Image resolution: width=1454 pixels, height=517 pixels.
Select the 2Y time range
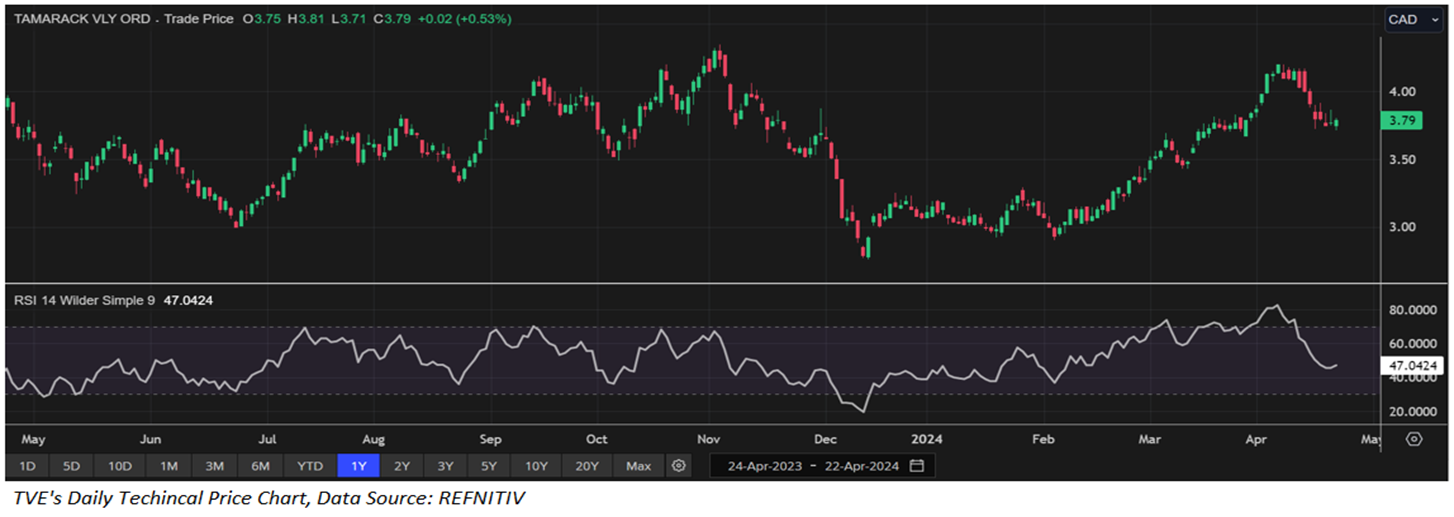tap(402, 466)
